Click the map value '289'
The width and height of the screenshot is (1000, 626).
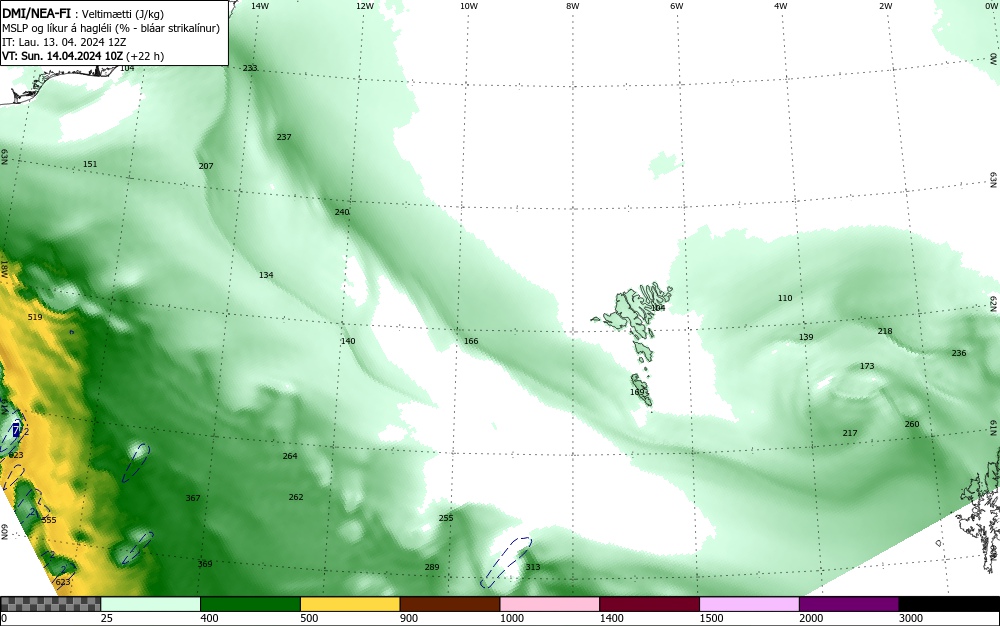point(432,567)
